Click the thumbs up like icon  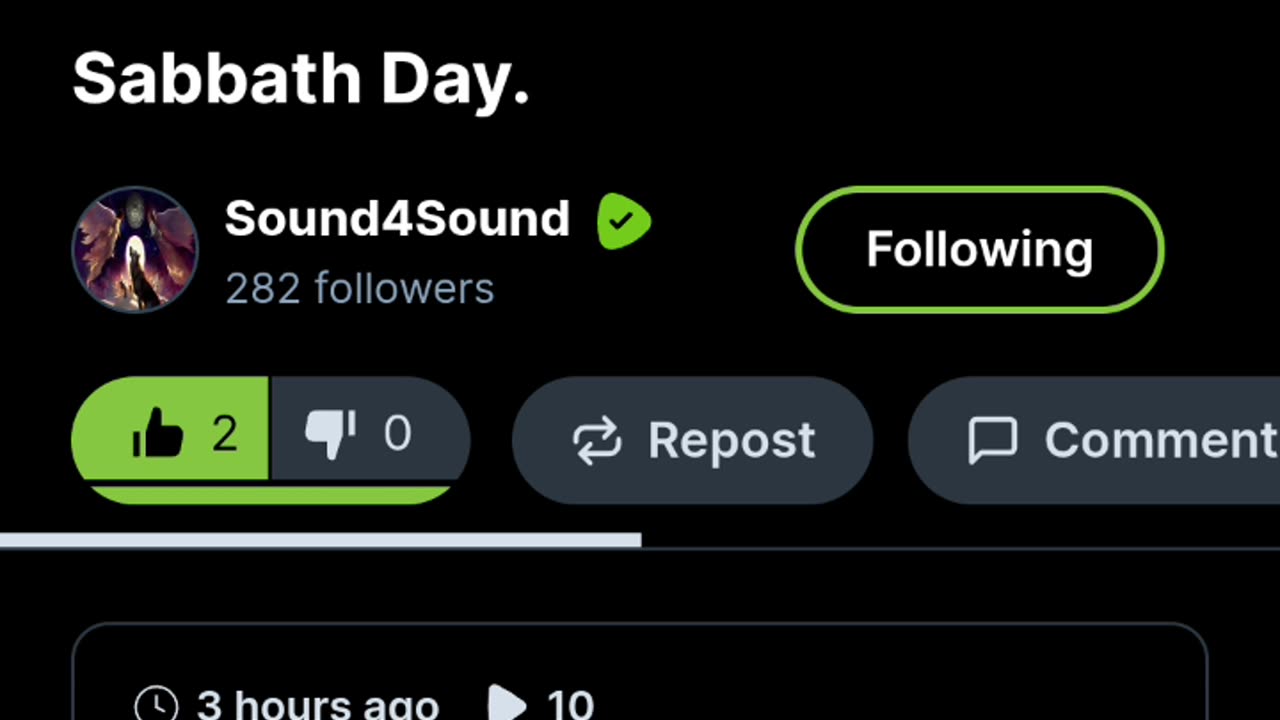[158, 435]
